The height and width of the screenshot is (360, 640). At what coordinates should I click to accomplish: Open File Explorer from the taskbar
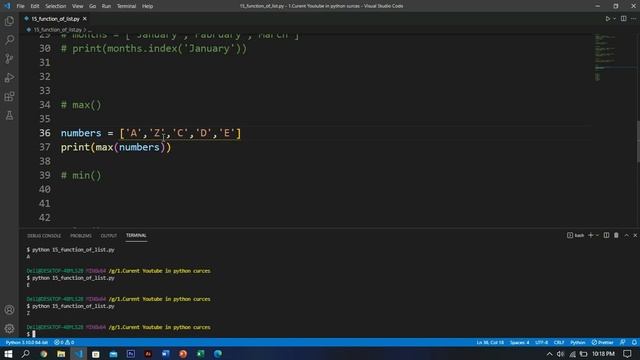61,353
